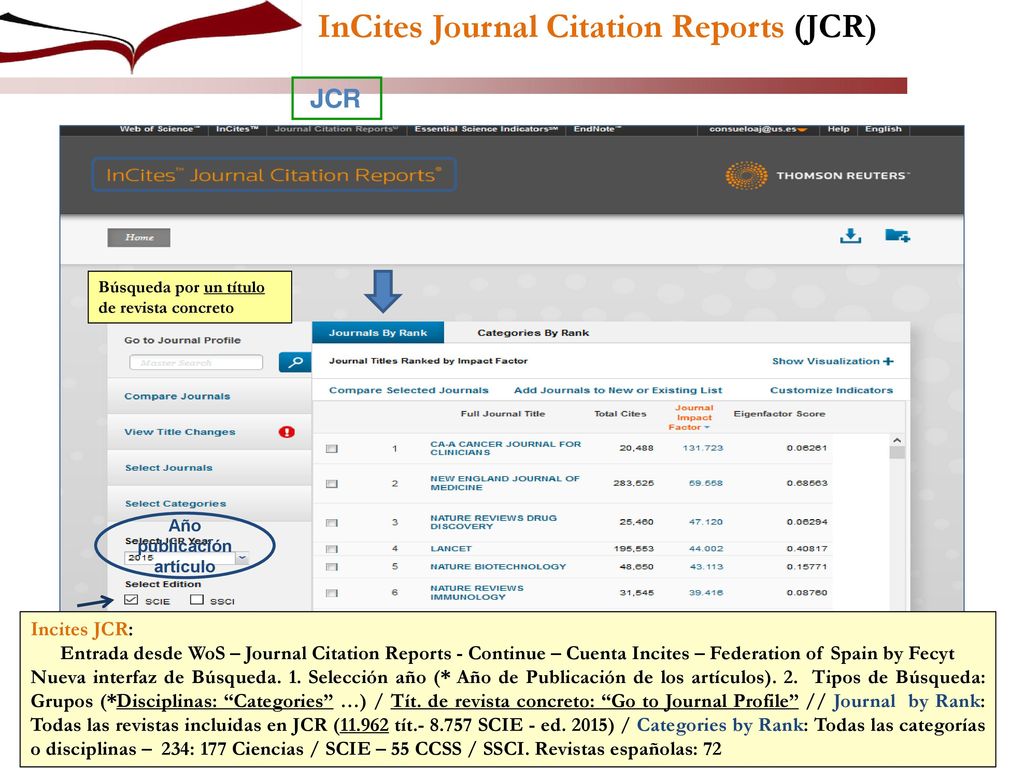The width and height of the screenshot is (1024, 768).
Task: Open LANCET journal link
Action: click(x=451, y=549)
